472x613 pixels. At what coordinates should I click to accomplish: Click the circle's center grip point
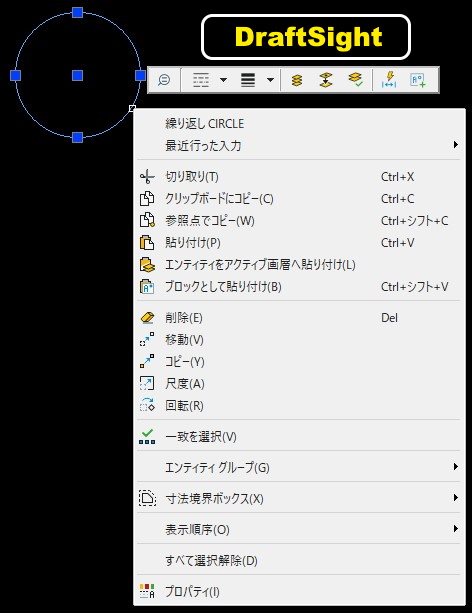[77, 75]
